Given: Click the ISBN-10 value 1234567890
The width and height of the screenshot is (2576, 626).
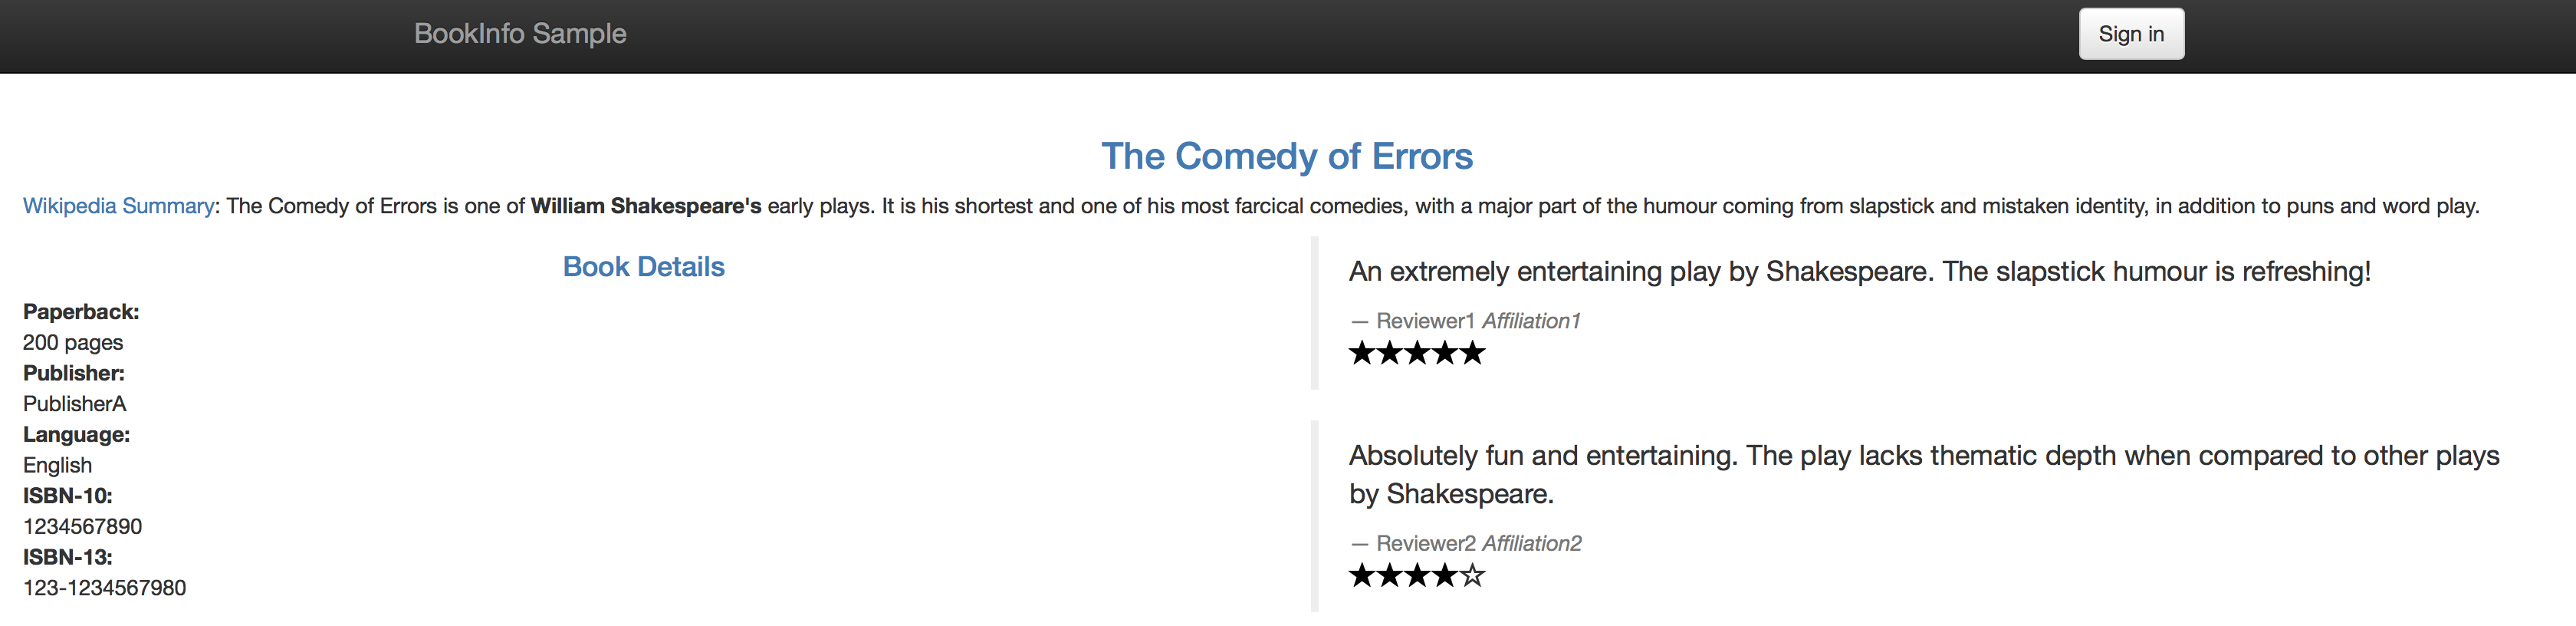Looking at the screenshot, I should click(x=82, y=526).
